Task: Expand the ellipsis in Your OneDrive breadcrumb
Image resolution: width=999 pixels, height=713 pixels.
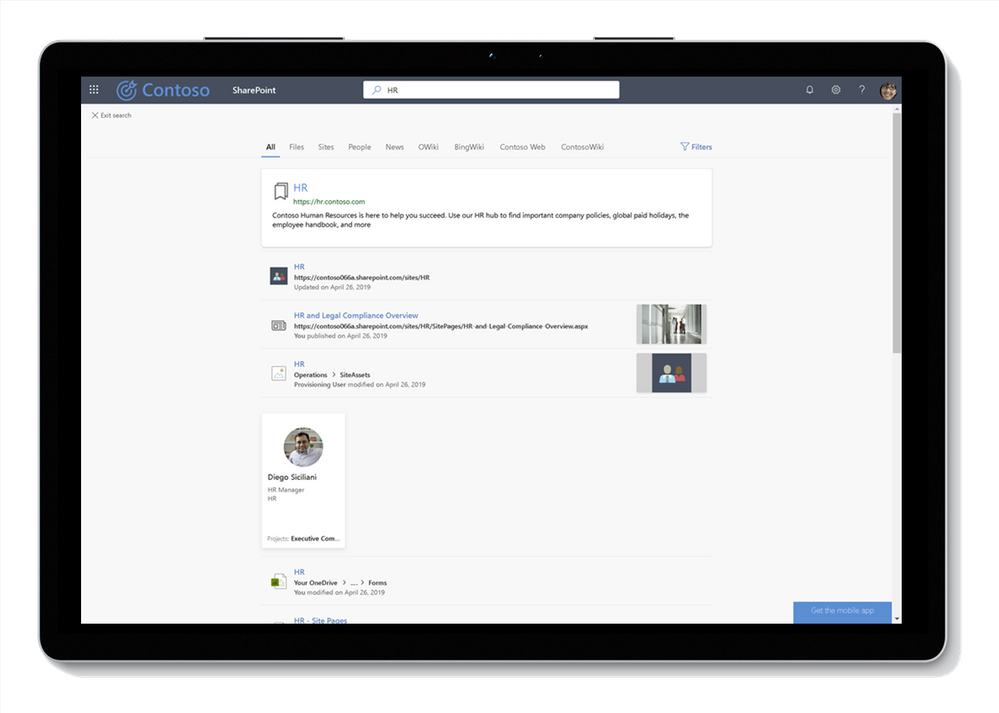Action: pos(354,583)
